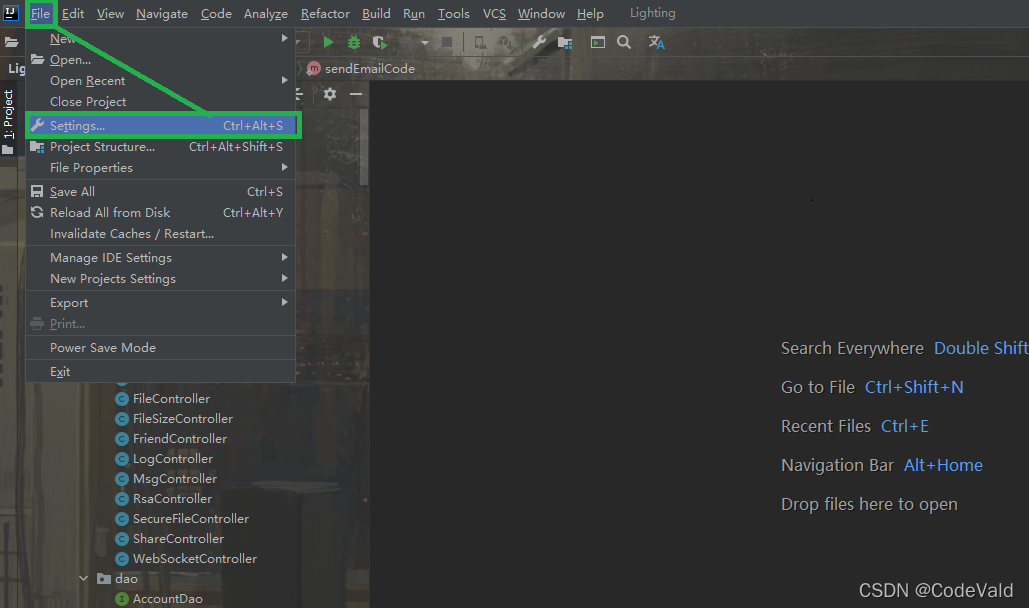Click the Double Shift shortcut link
1029x608 pixels.
981,348
